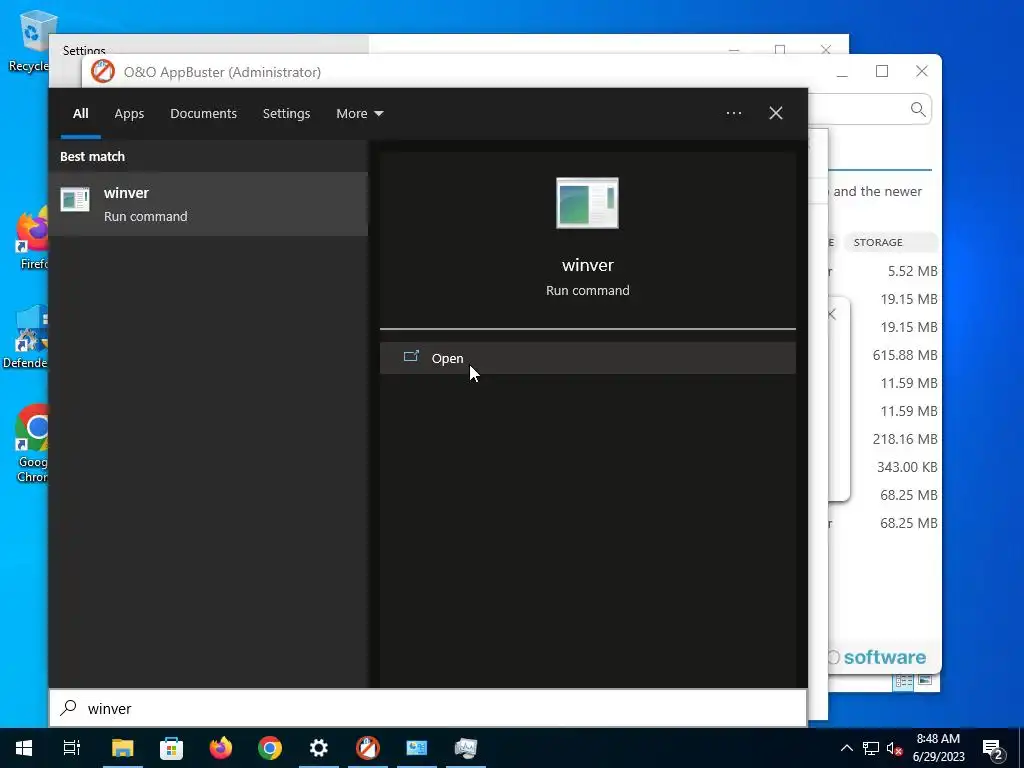Image resolution: width=1024 pixels, height=768 pixels.
Task: Expand the More search filter dropdown
Action: point(359,114)
